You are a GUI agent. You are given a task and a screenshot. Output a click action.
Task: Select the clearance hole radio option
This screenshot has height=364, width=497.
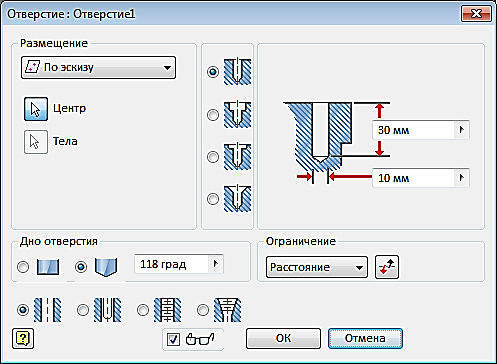pos(83,310)
